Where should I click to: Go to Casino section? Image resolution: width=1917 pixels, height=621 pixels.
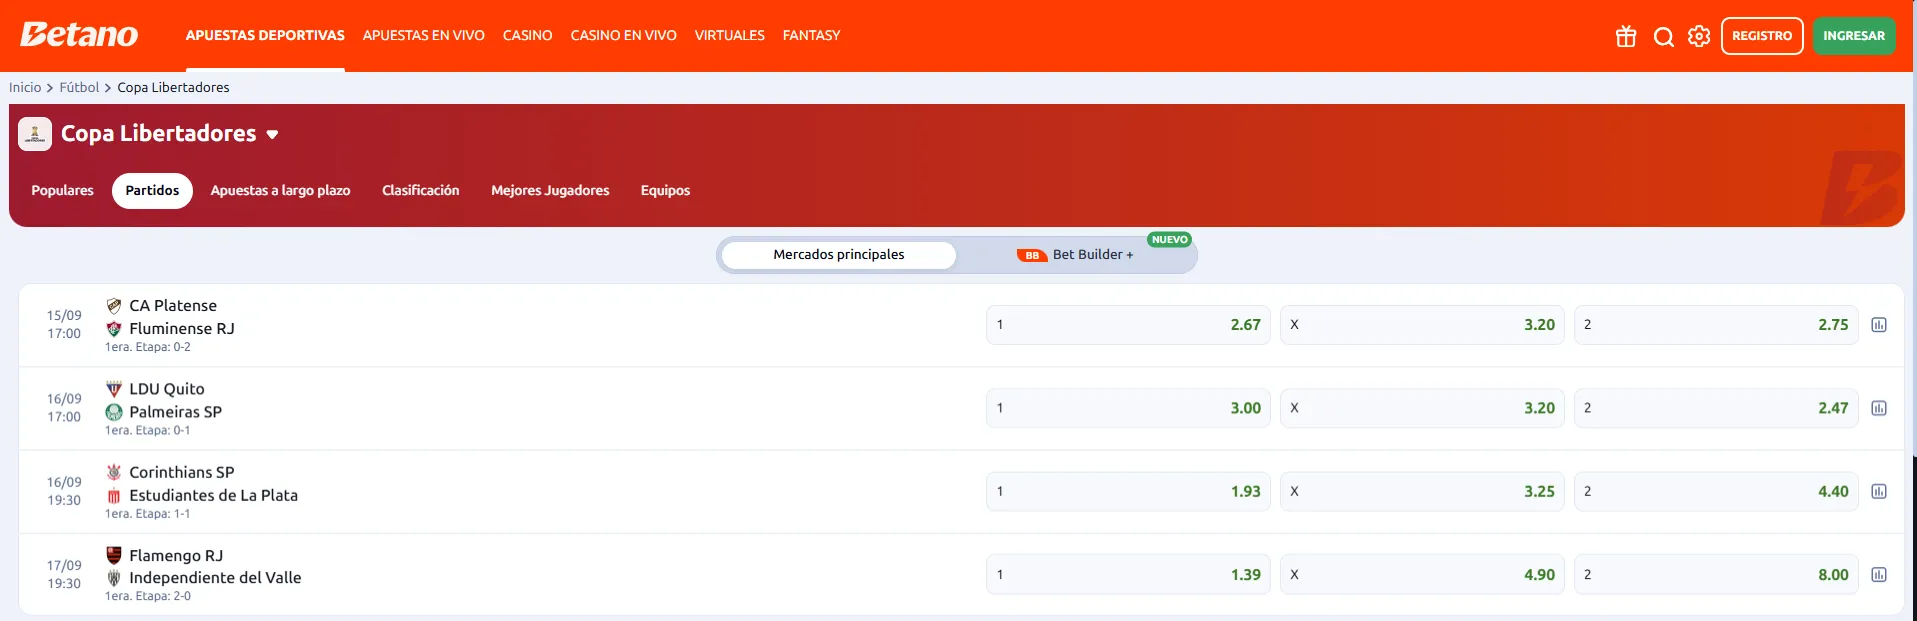click(528, 35)
